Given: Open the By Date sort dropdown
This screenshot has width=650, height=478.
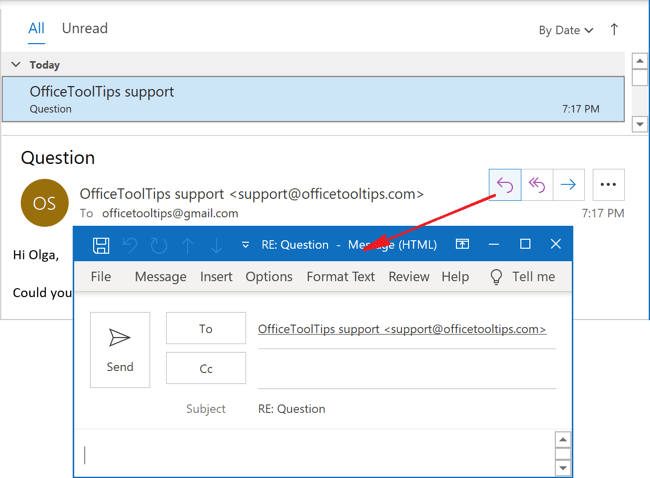Looking at the screenshot, I should click(x=566, y=30).
